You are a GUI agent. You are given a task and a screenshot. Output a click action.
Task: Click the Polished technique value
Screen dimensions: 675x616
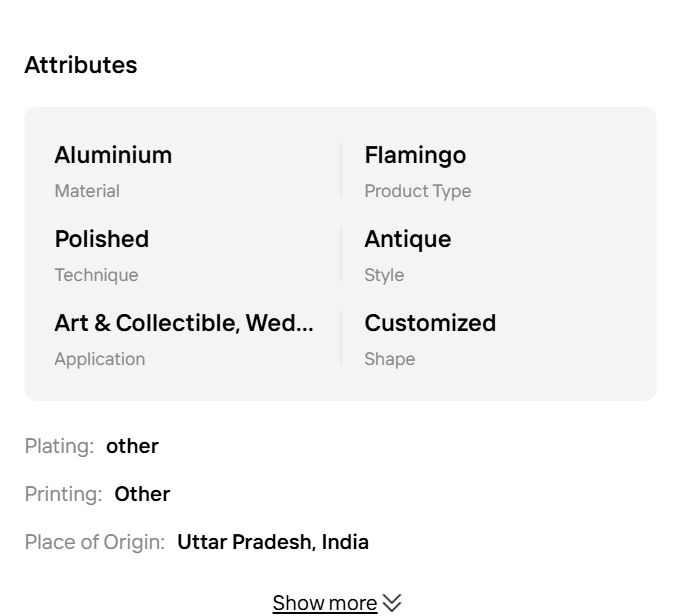pos(101,239)
